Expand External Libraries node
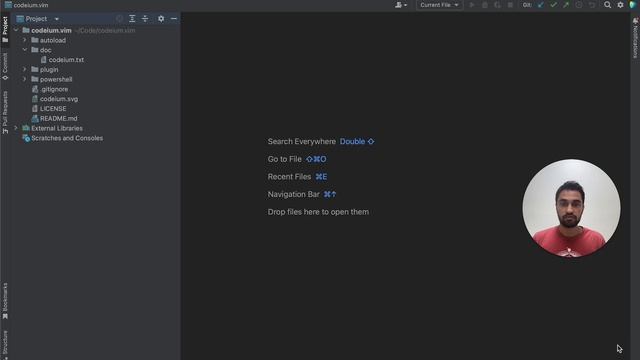 [x=16, y=128]
